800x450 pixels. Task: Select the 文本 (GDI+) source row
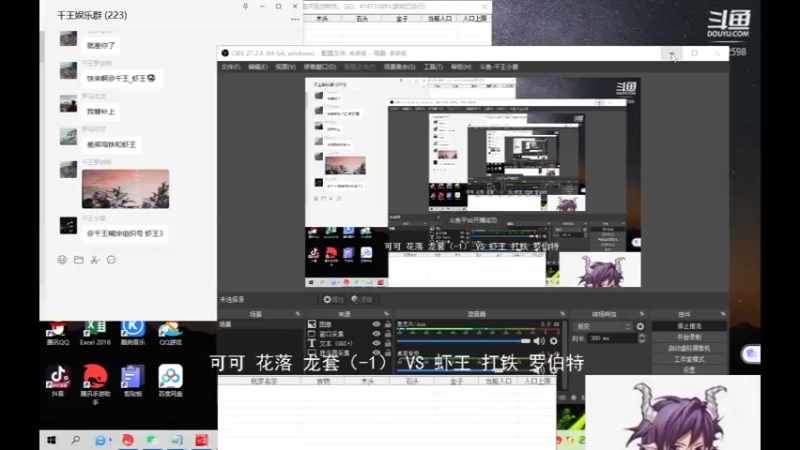tap(349, 343)
